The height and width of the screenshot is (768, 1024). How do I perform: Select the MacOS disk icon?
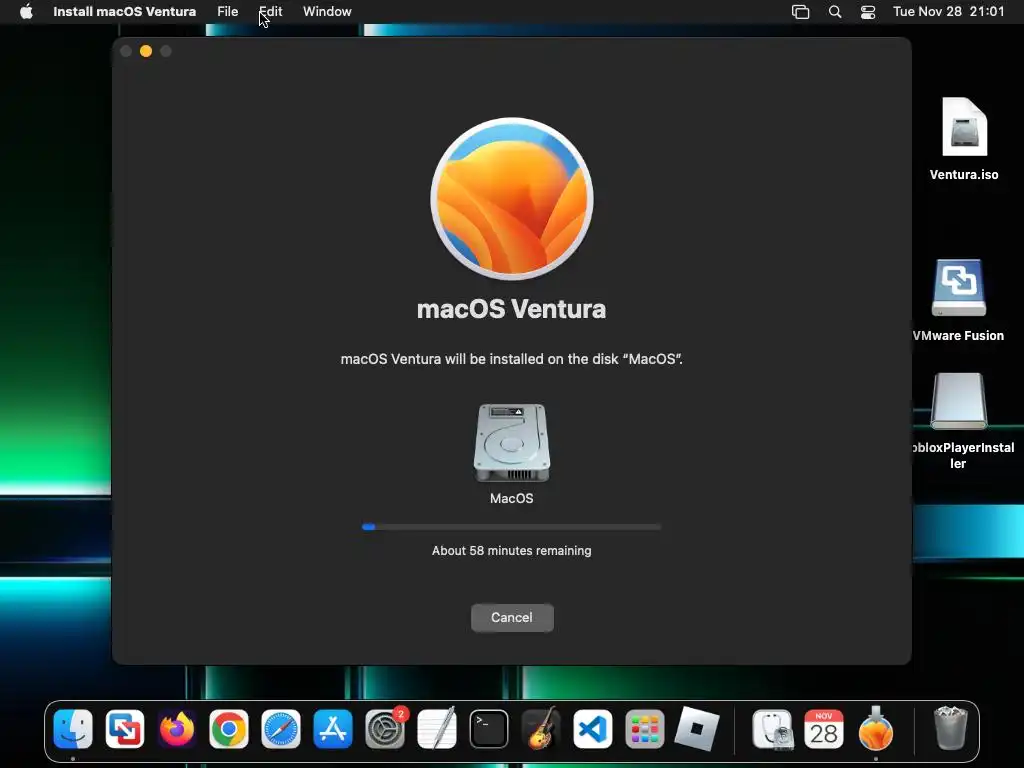click(x=511, y=444)
